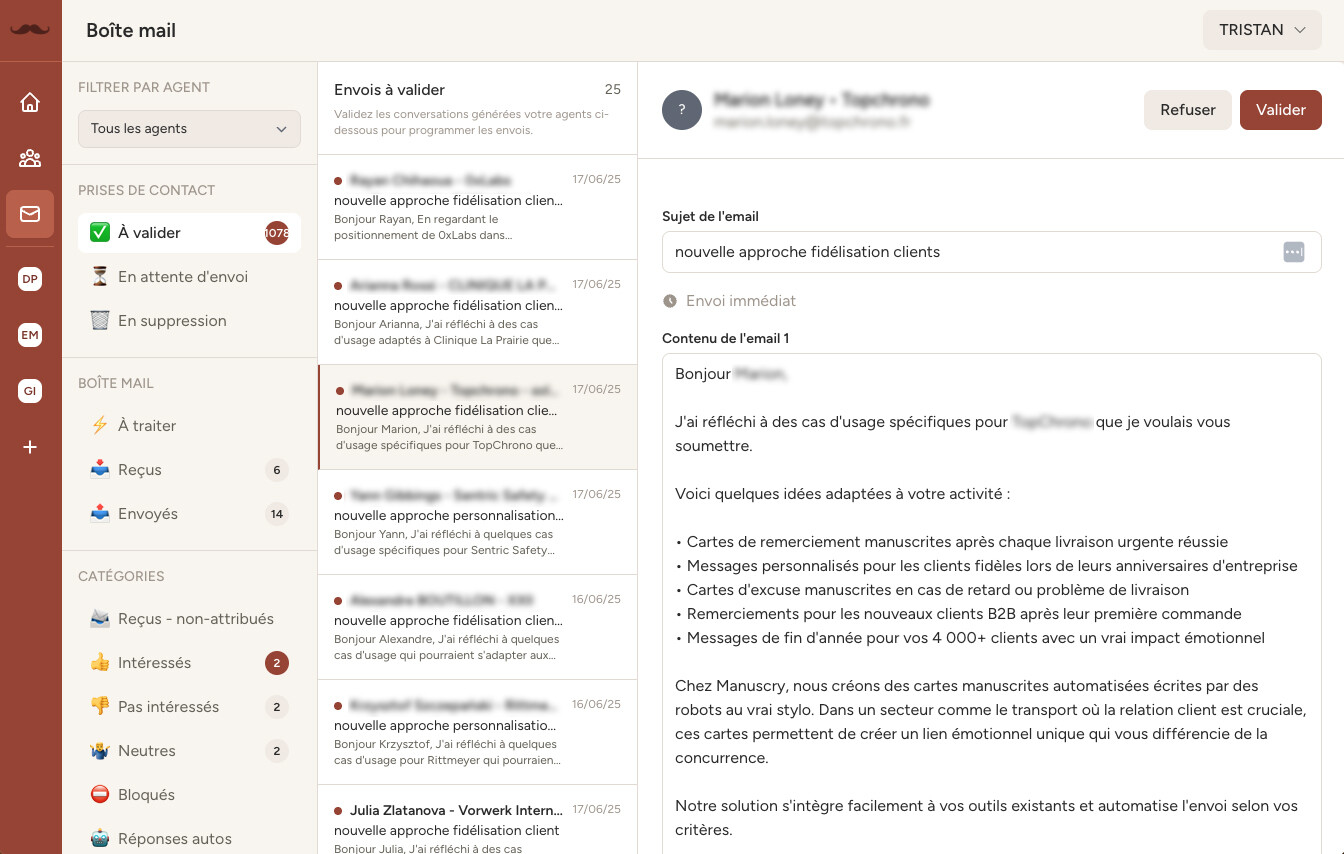1344x854 pixels.
Task: Expand the Tous les agents dropdown
Action: (x=189, y=129)
